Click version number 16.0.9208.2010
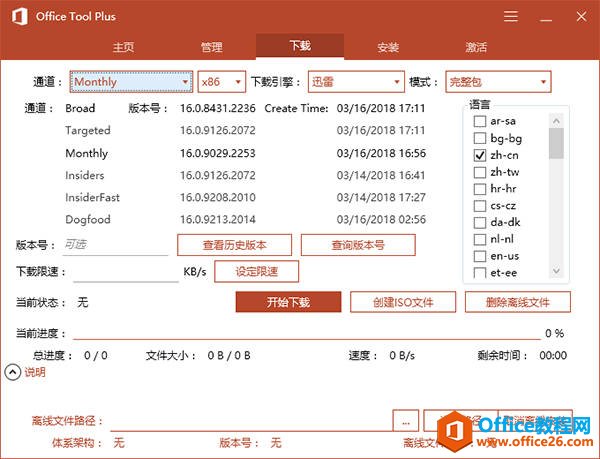Screen dimensions: 600x459 [218, 197]
